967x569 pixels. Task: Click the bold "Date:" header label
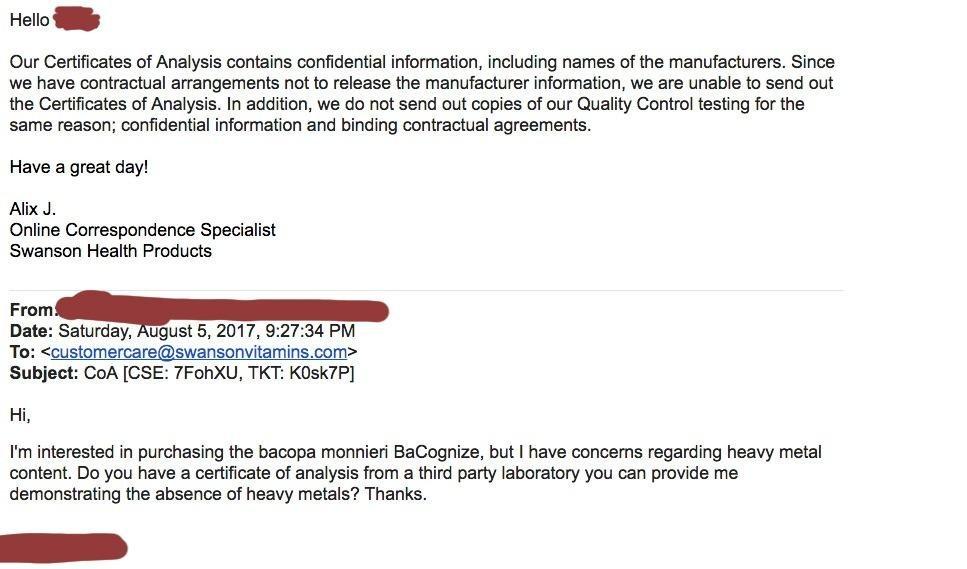click(x=32, y=331)
